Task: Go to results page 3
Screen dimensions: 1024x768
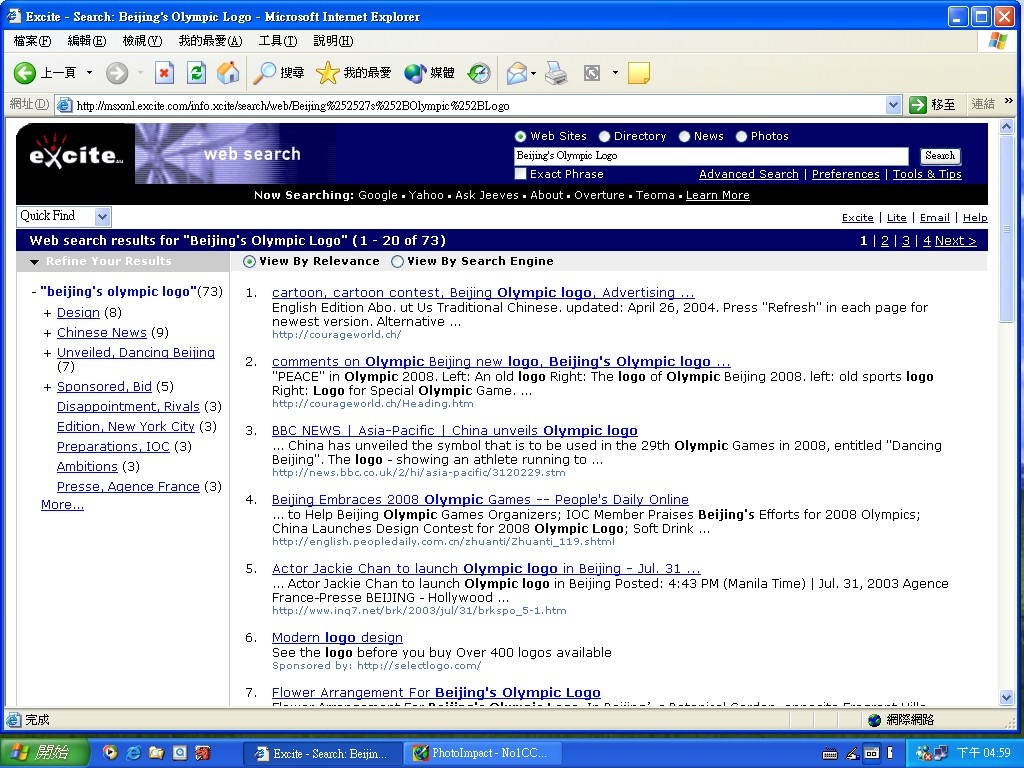Action: tap(905, 240)
